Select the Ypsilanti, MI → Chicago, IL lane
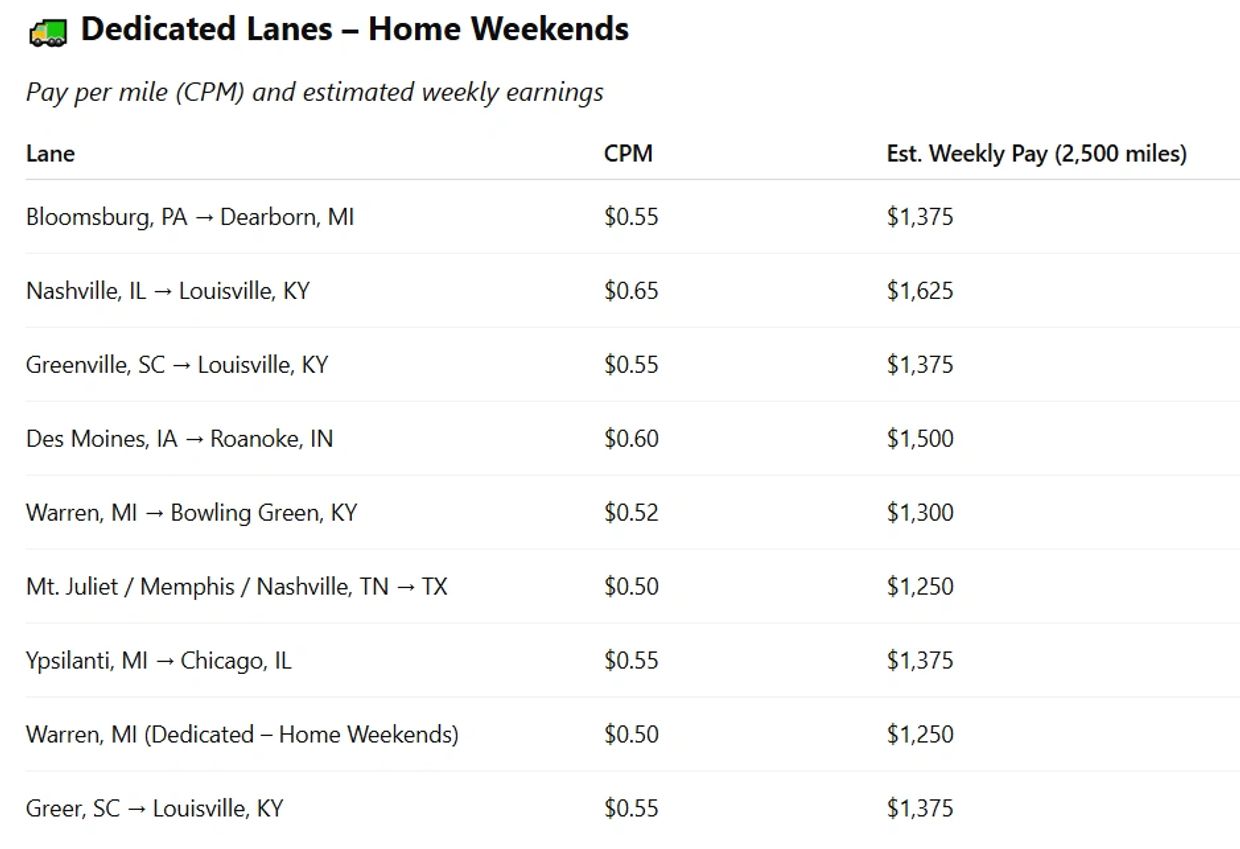The width and height of the screenshot is (1240, 849). (x=159, y=661)
